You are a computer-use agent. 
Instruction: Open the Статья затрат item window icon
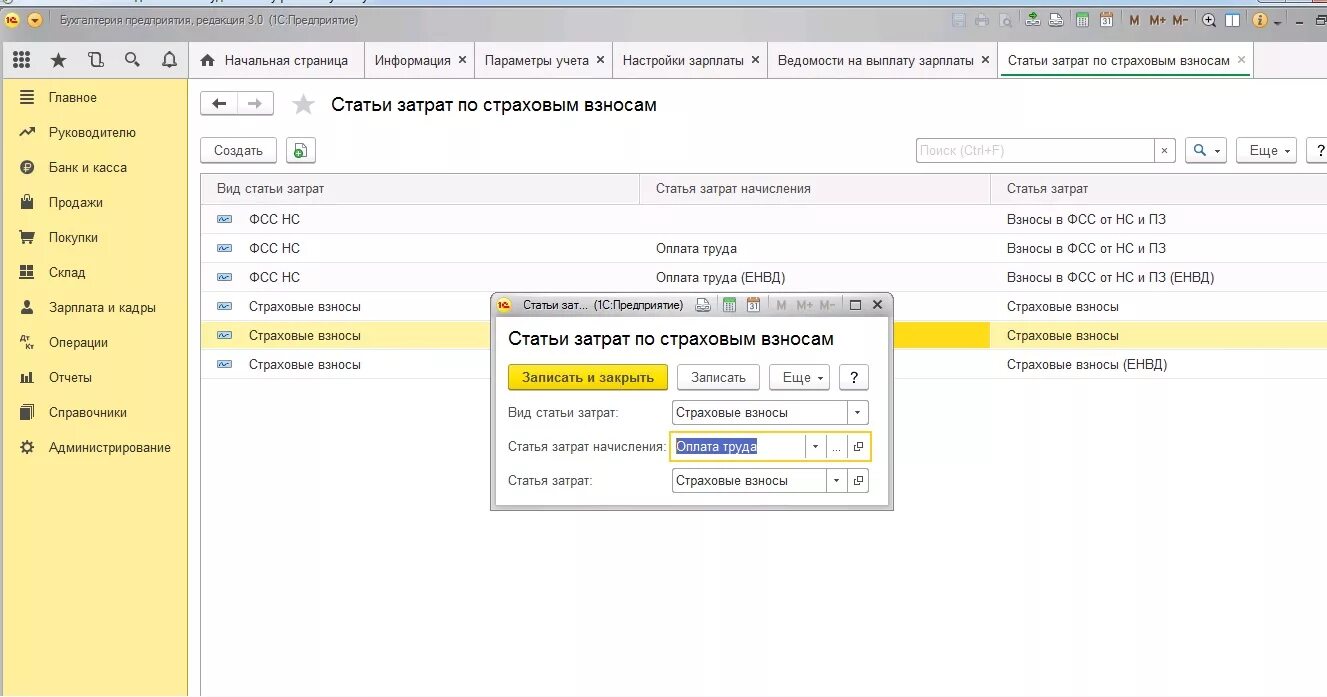coord(859,481)
